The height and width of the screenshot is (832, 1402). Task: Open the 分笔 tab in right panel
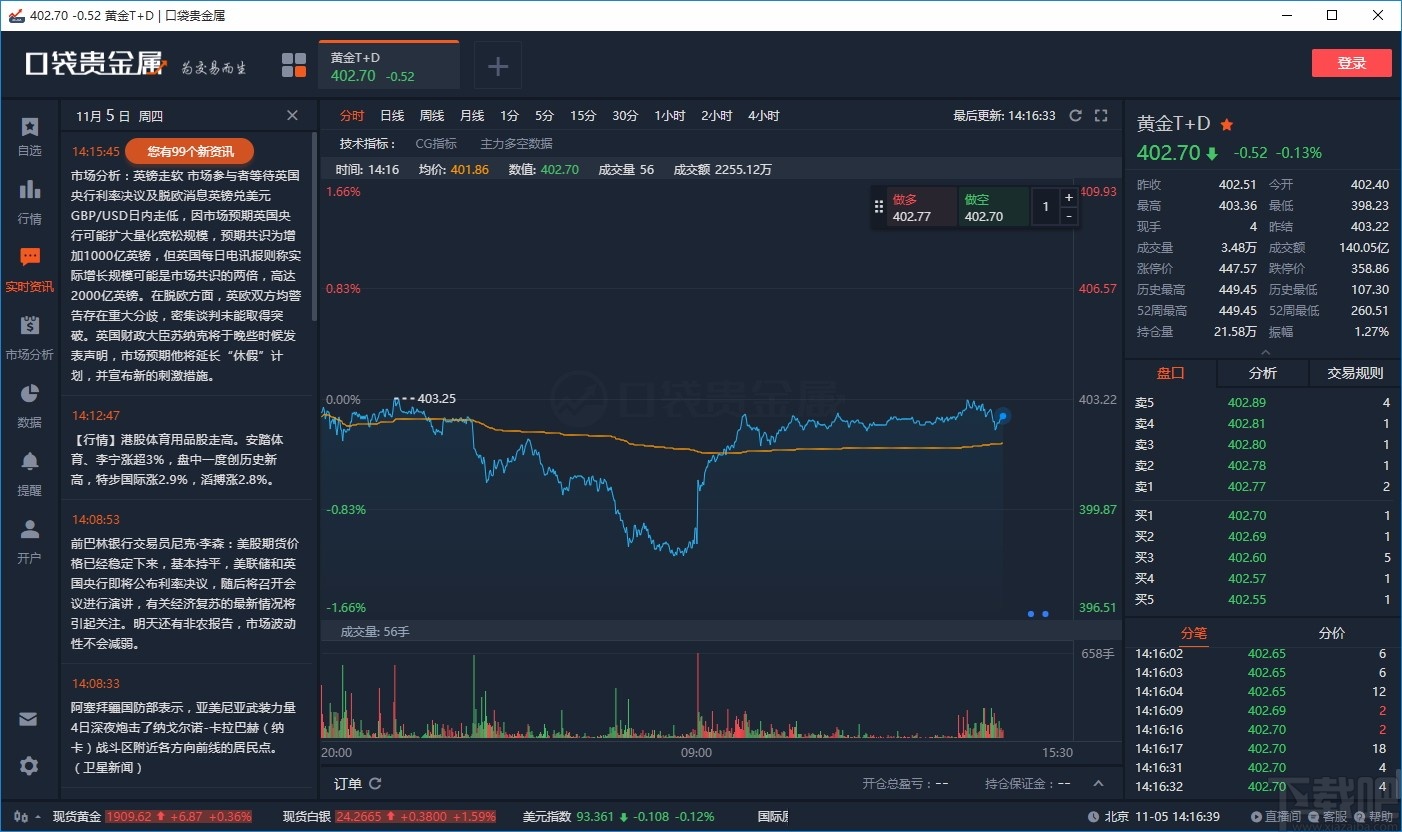pos(1193,633)
